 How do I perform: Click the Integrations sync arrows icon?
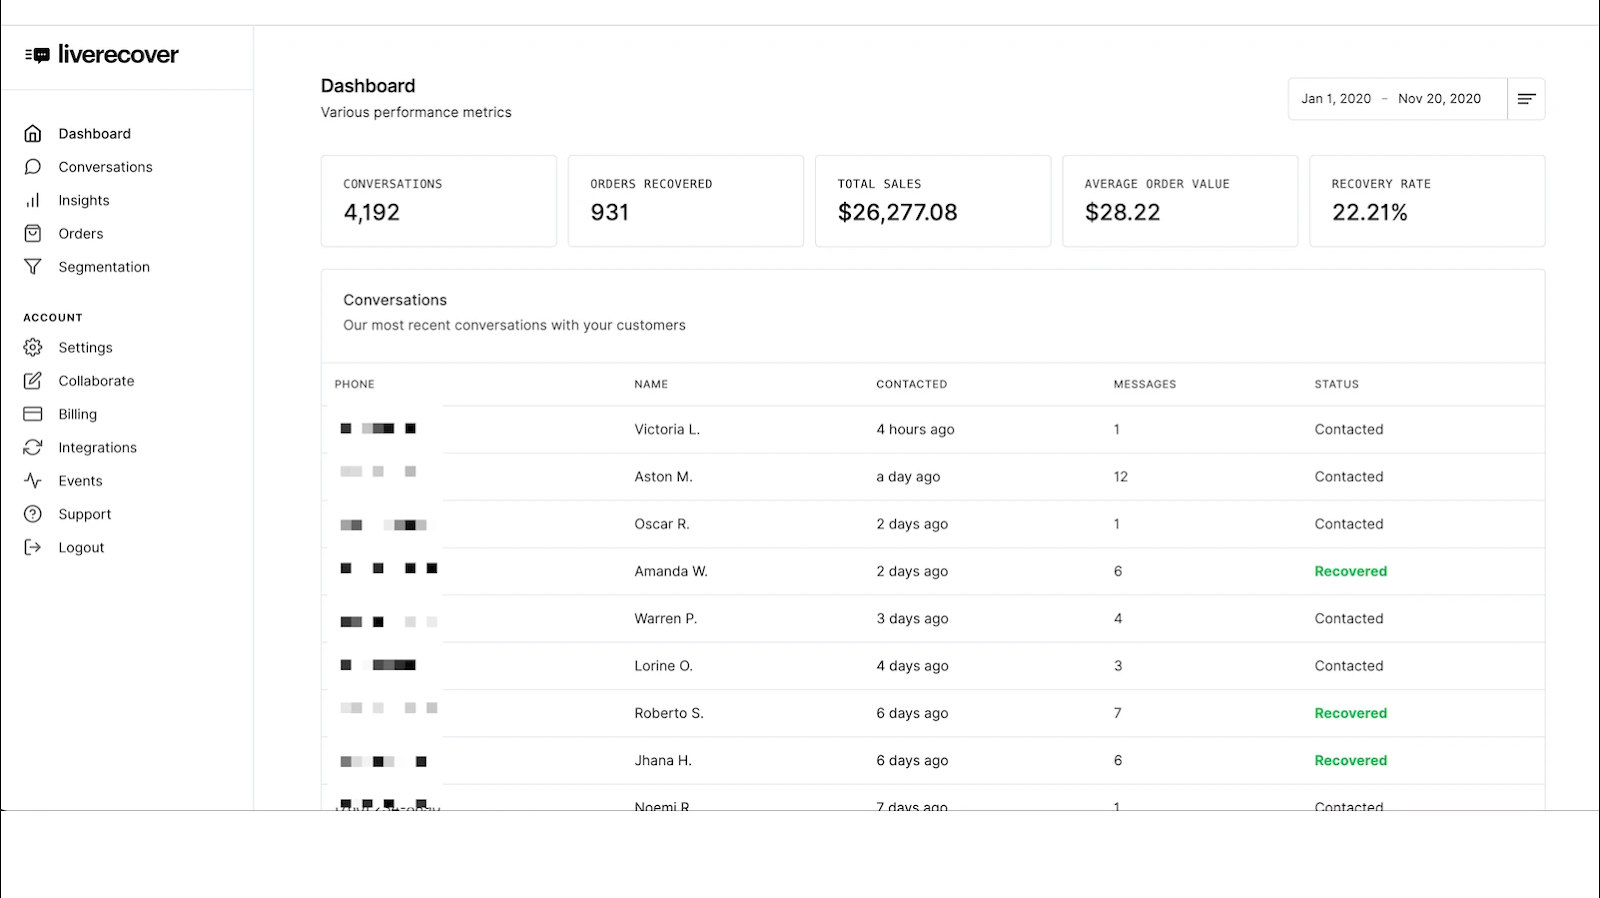coord(33,447)
